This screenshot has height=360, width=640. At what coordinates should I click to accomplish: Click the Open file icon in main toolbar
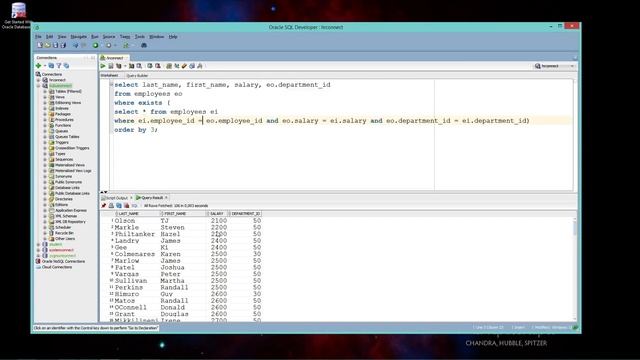47,45
